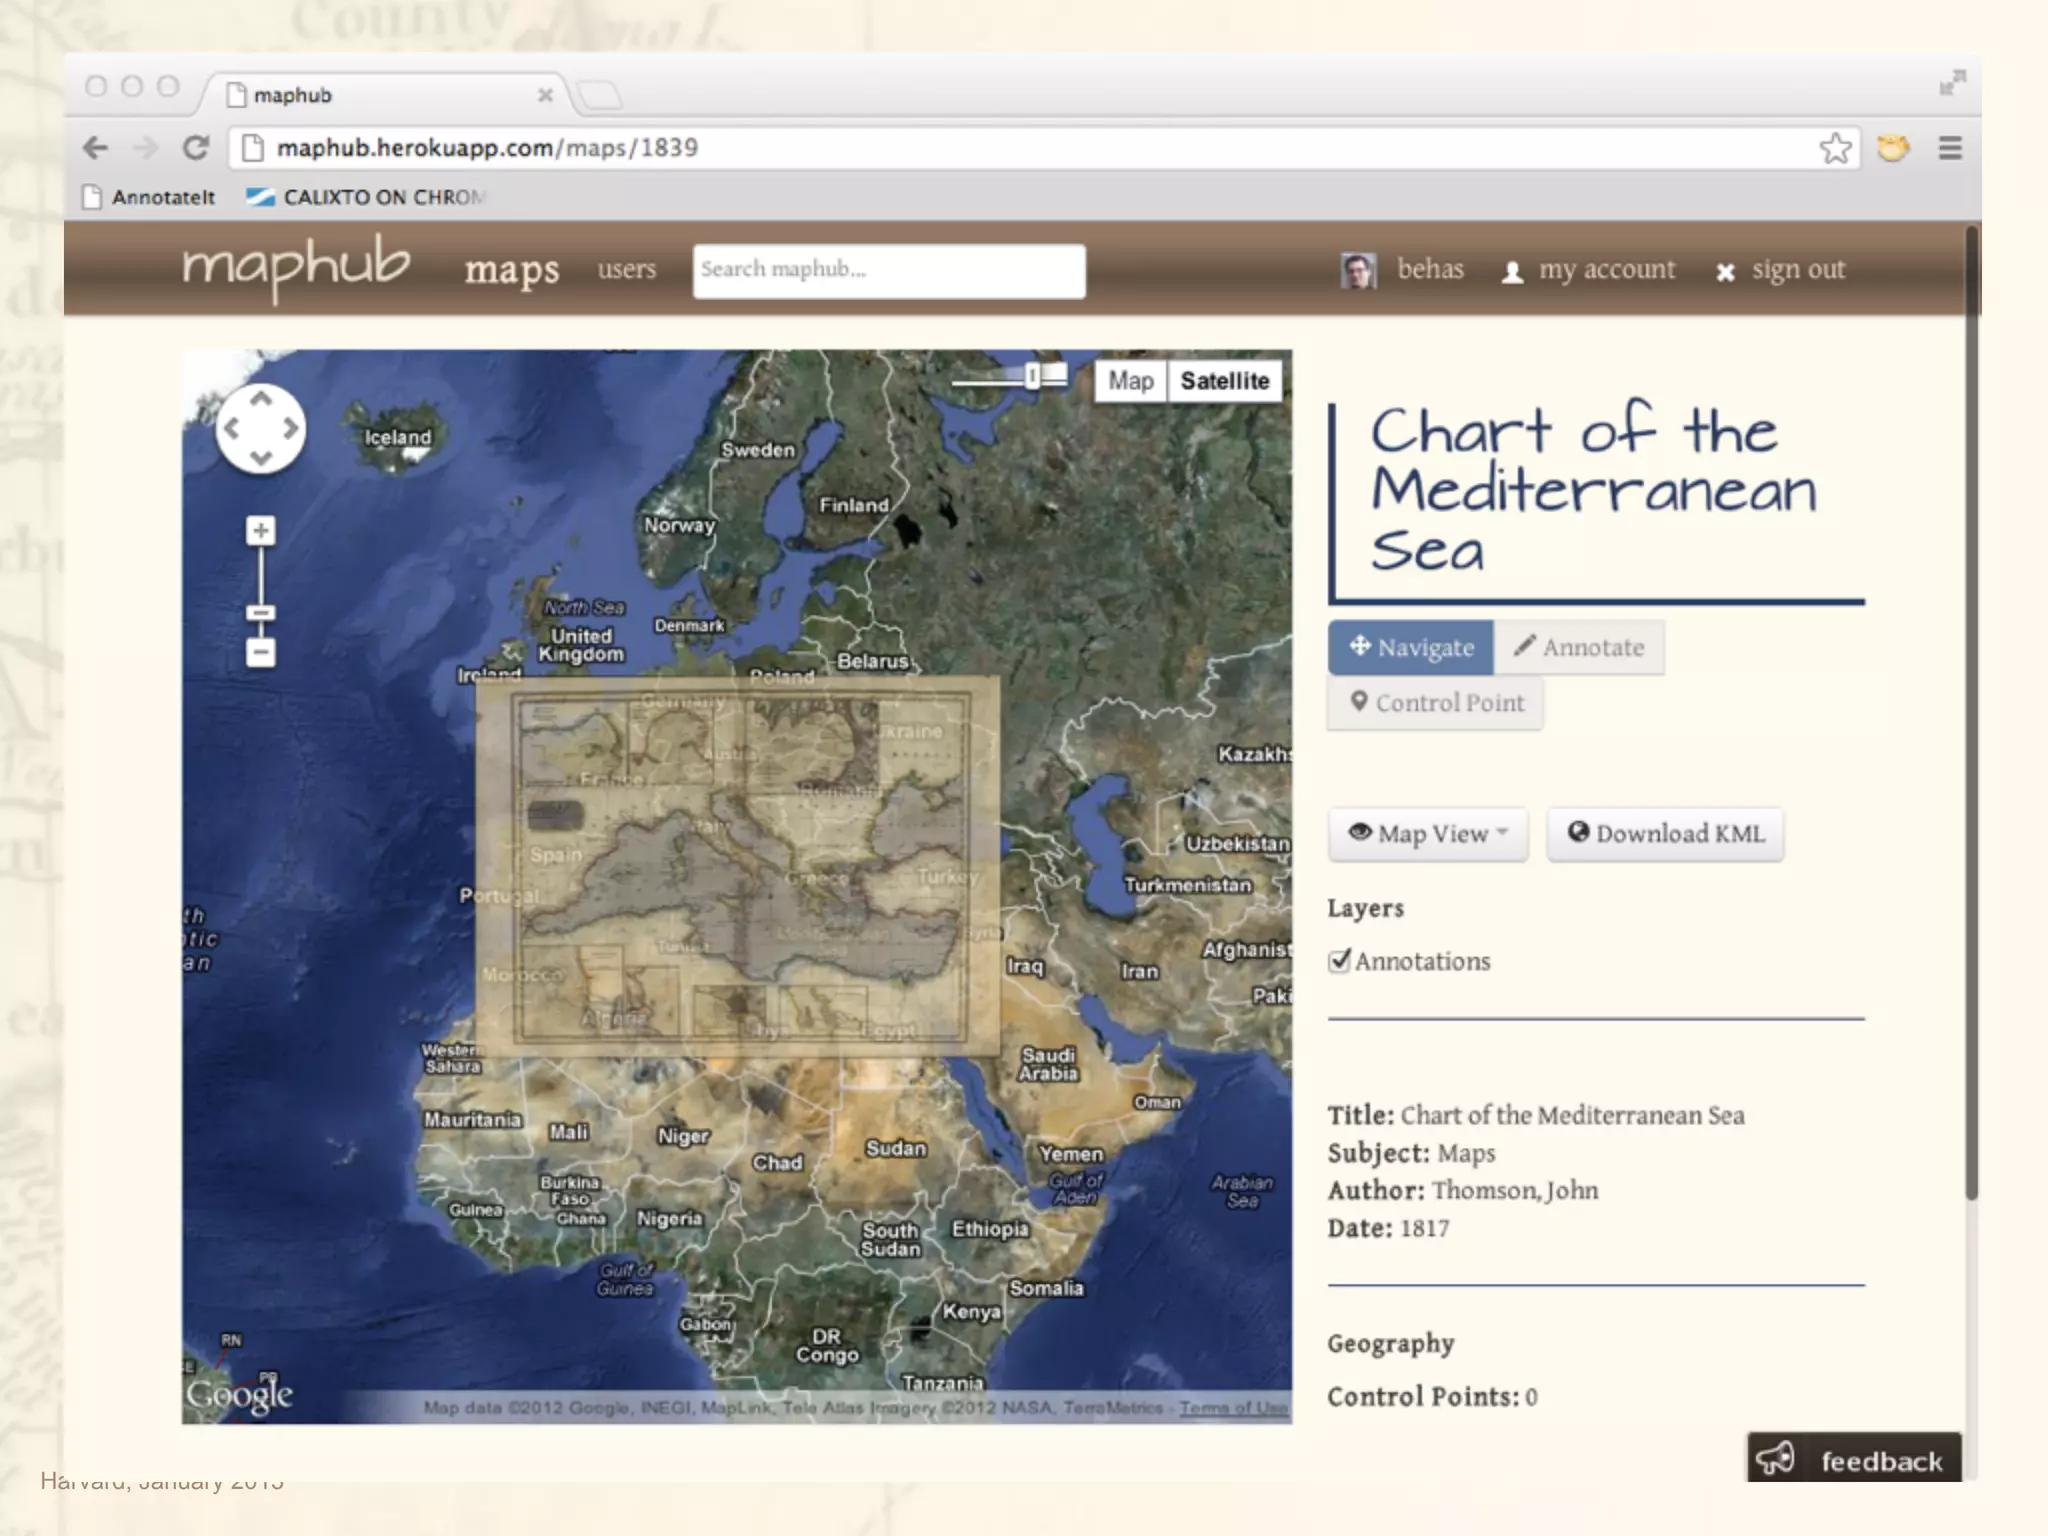Open the Chrome hamburger menu
This screenshot has width=2048, height=1536.
1949,148
